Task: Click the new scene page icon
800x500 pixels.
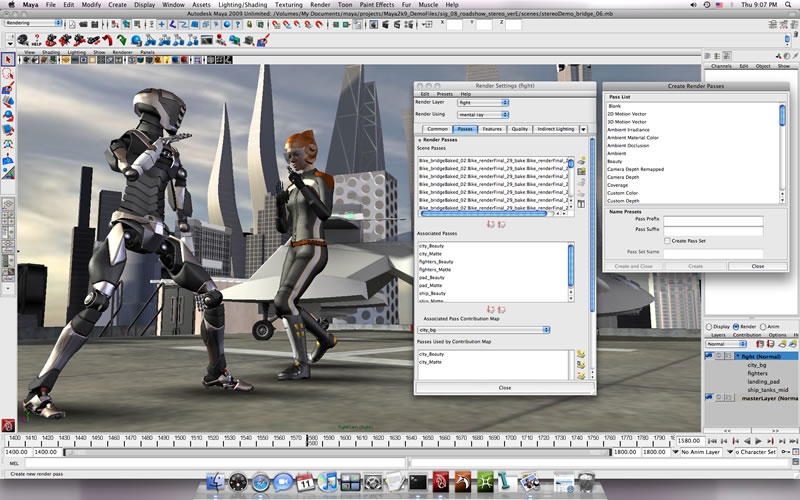Action: [x=72, y=24]
